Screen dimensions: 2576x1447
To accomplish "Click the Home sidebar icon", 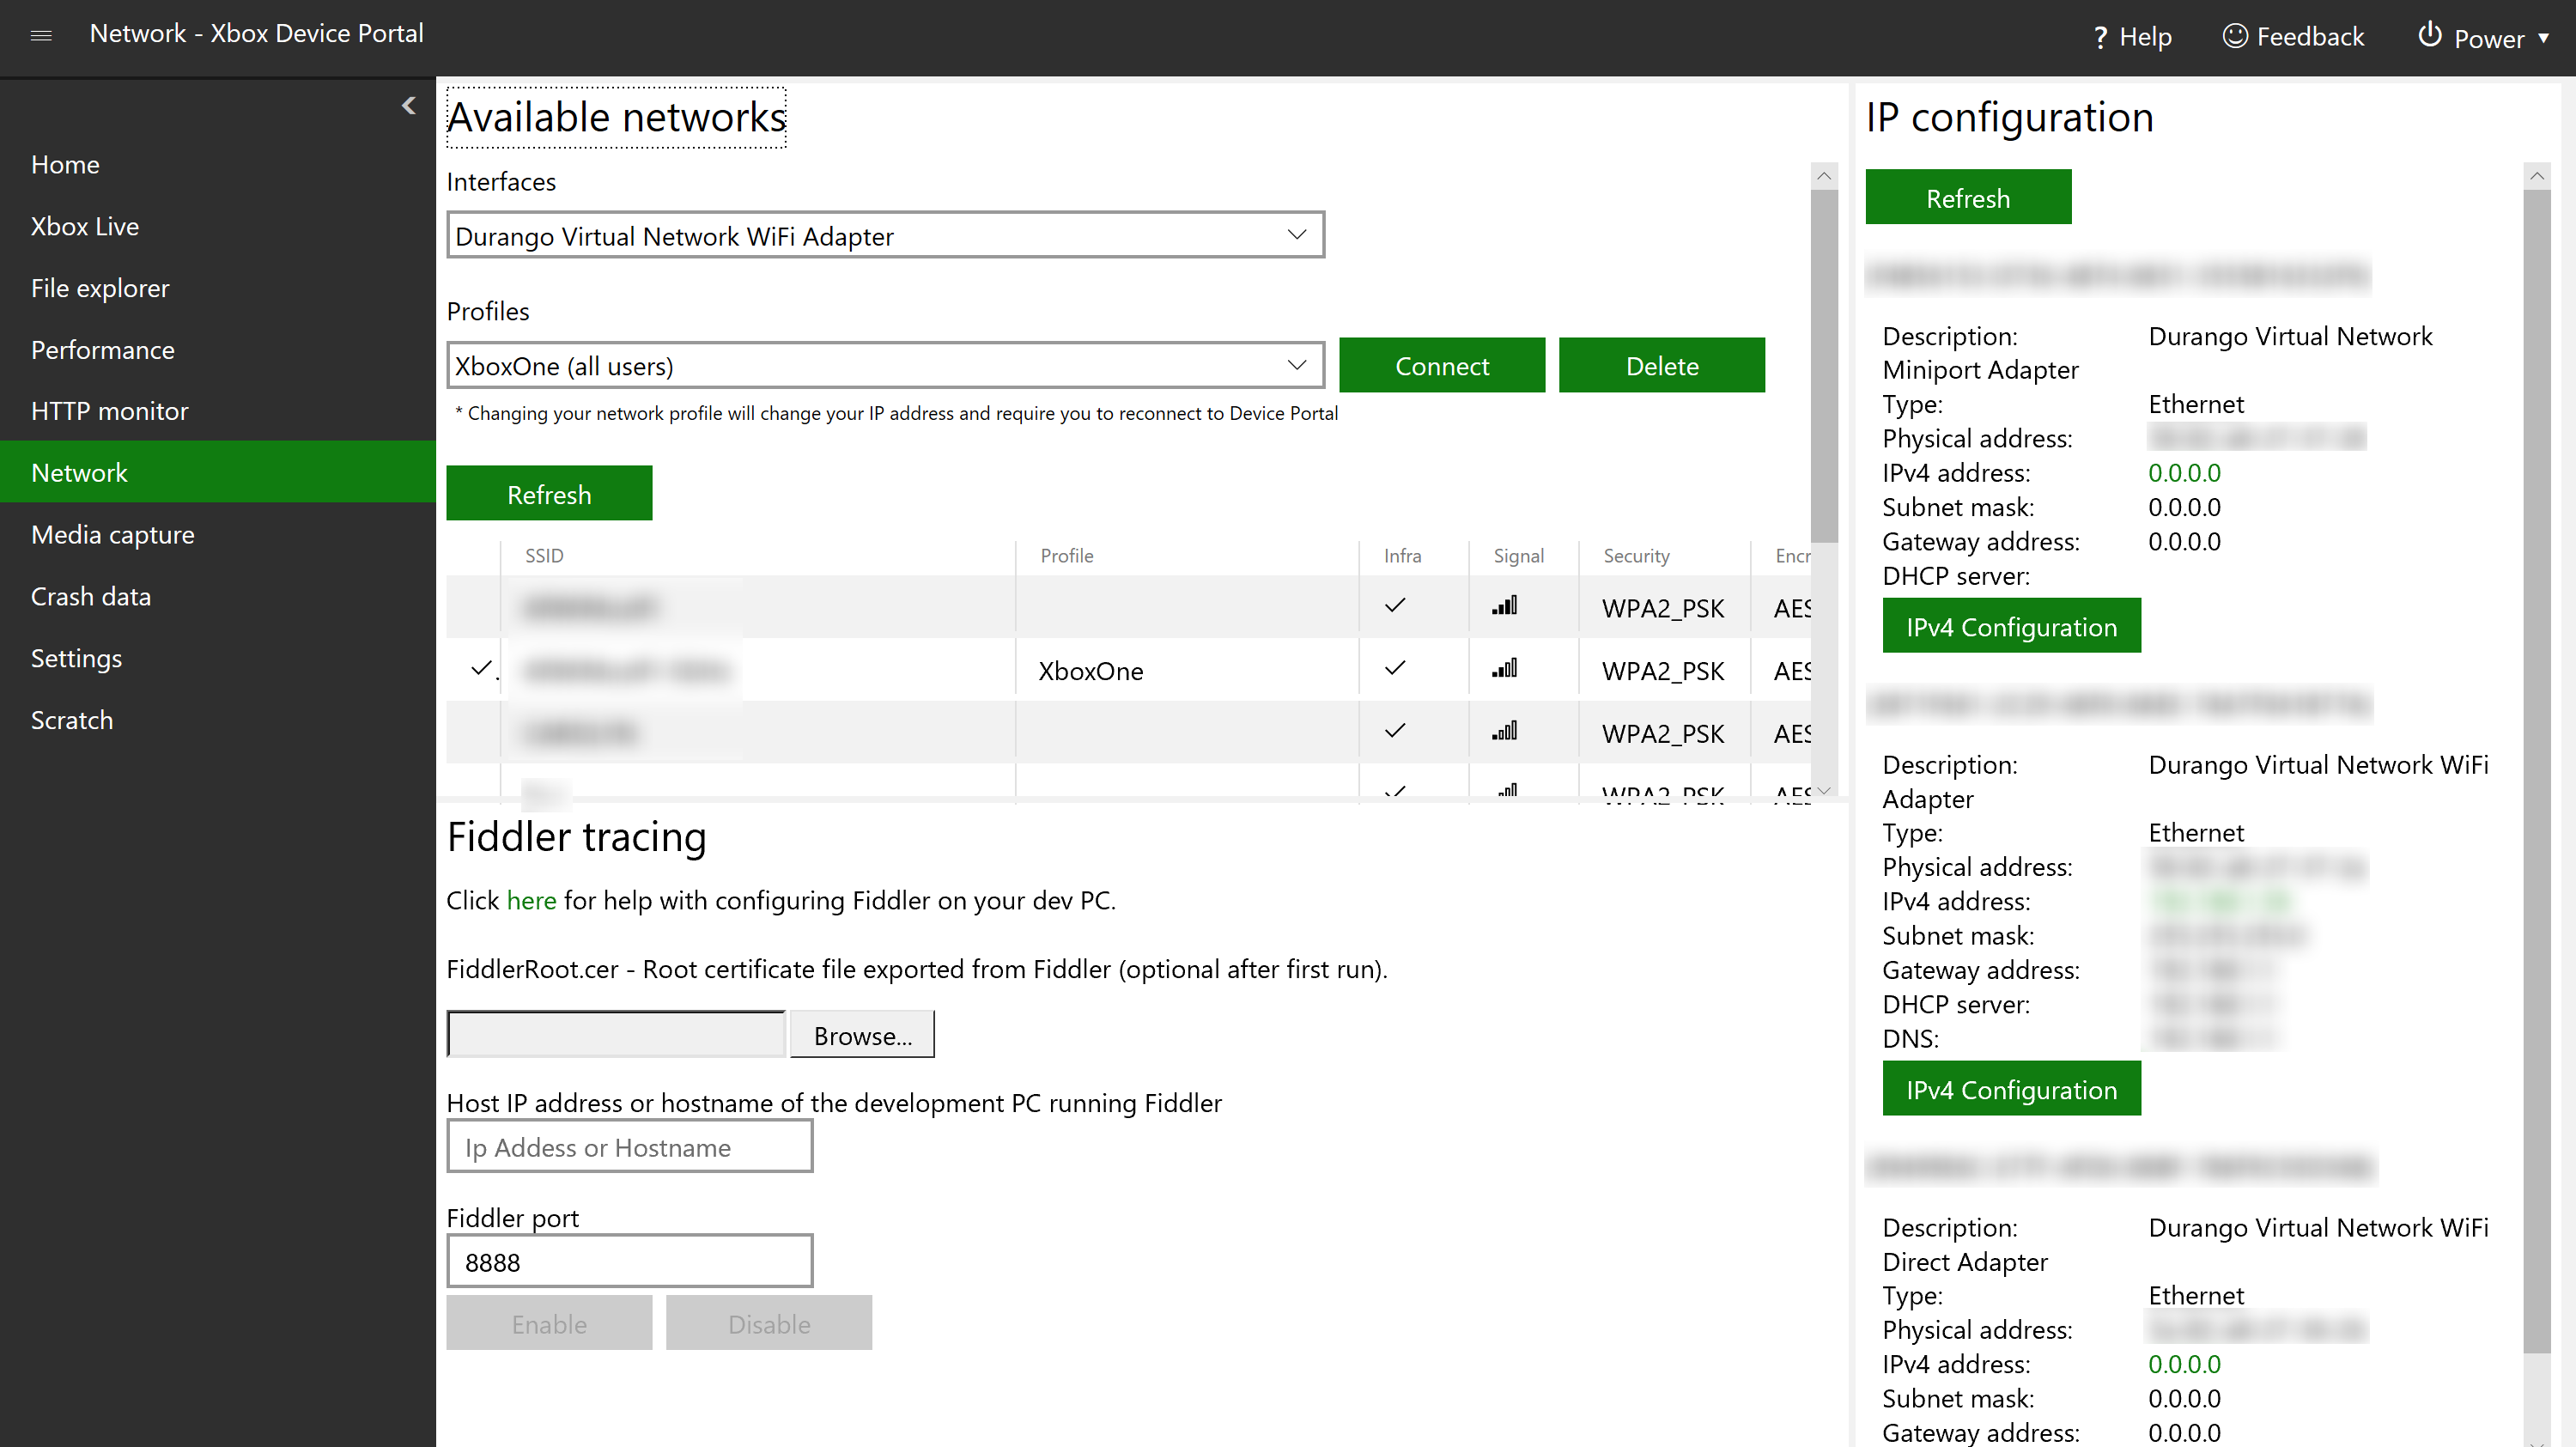I will [65, 163].
